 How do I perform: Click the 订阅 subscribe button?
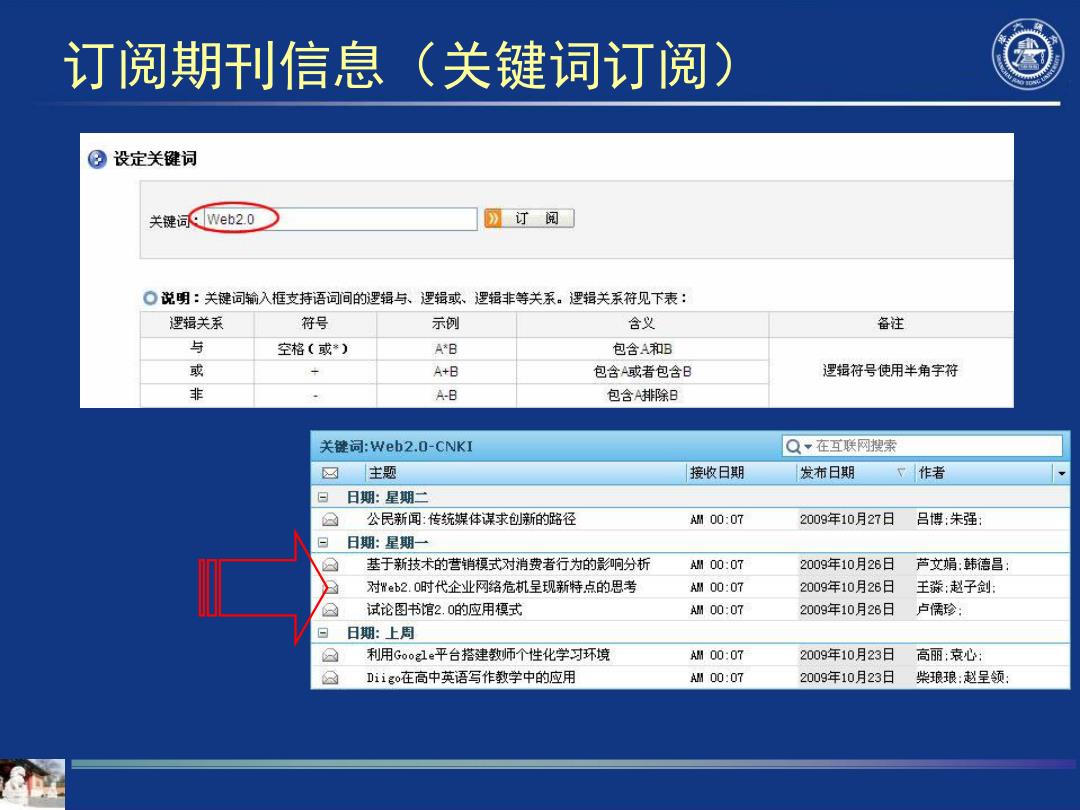(x=529, y=218)
